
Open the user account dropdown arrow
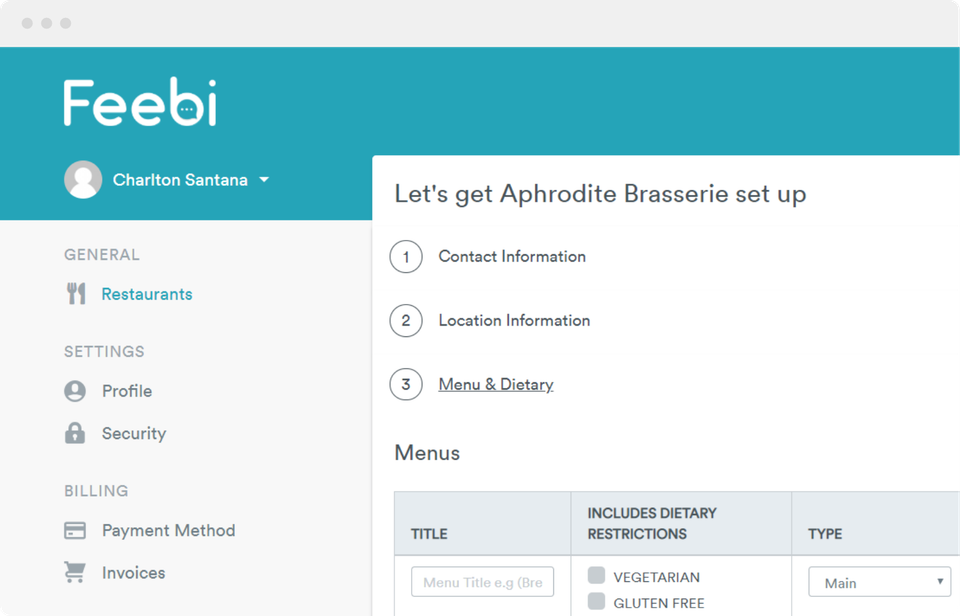coord(264,180)
